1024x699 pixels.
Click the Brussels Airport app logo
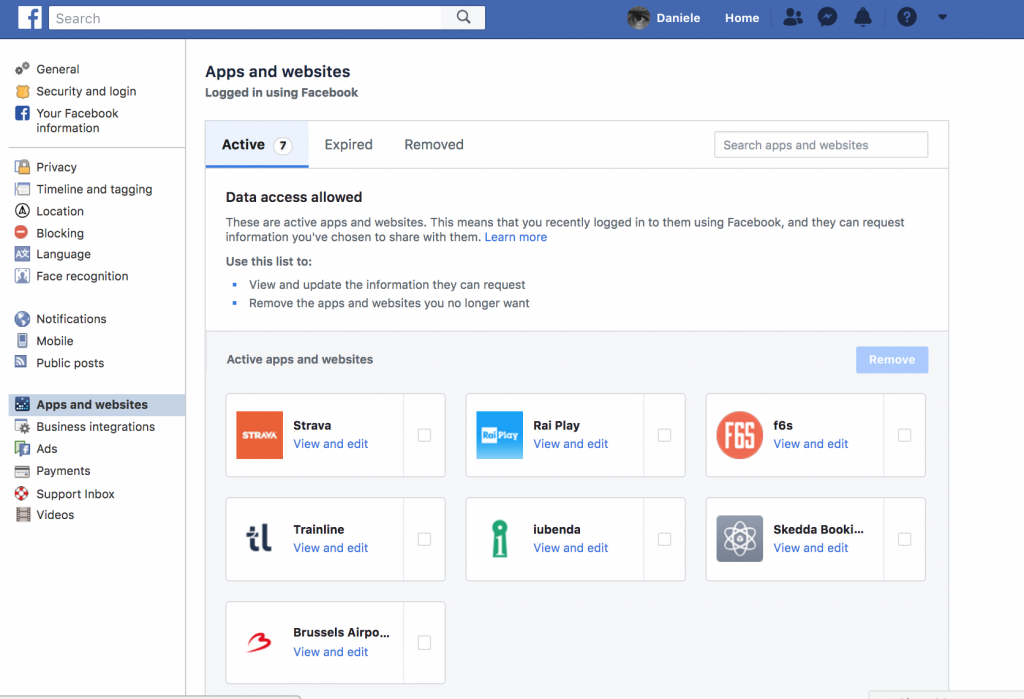[259, 643]
